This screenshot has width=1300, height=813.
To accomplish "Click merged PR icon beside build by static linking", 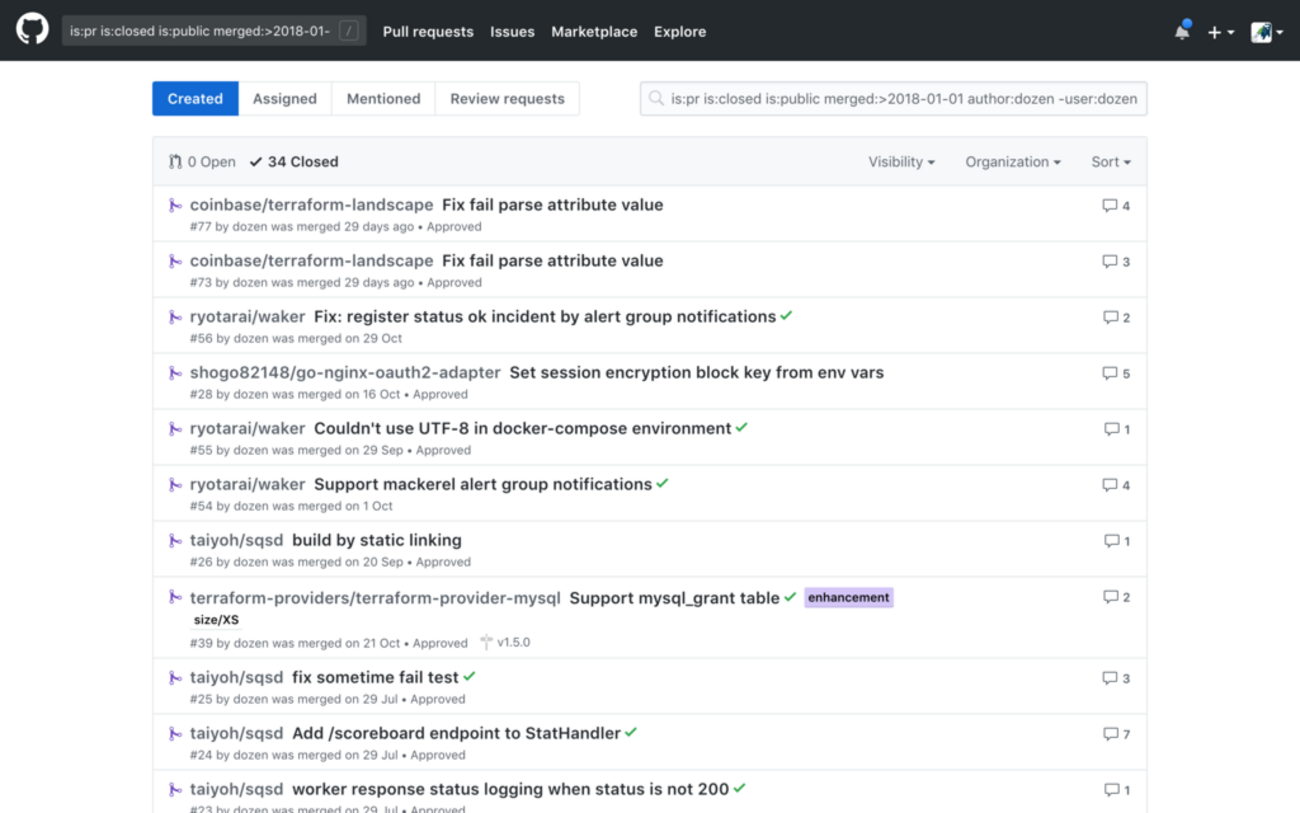I will (175, 541).
